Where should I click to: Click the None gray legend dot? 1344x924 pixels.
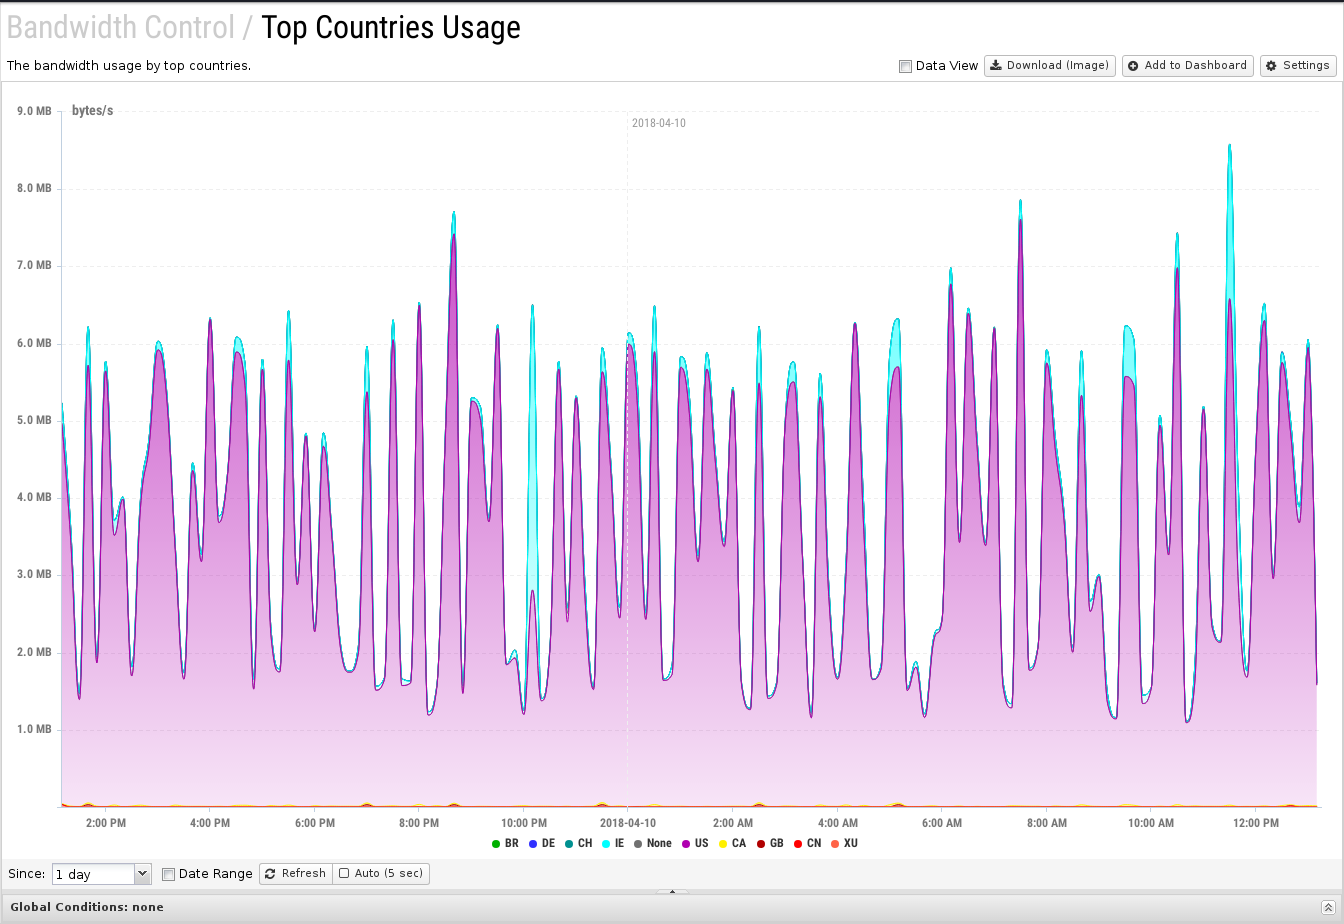tap(638, 844)
